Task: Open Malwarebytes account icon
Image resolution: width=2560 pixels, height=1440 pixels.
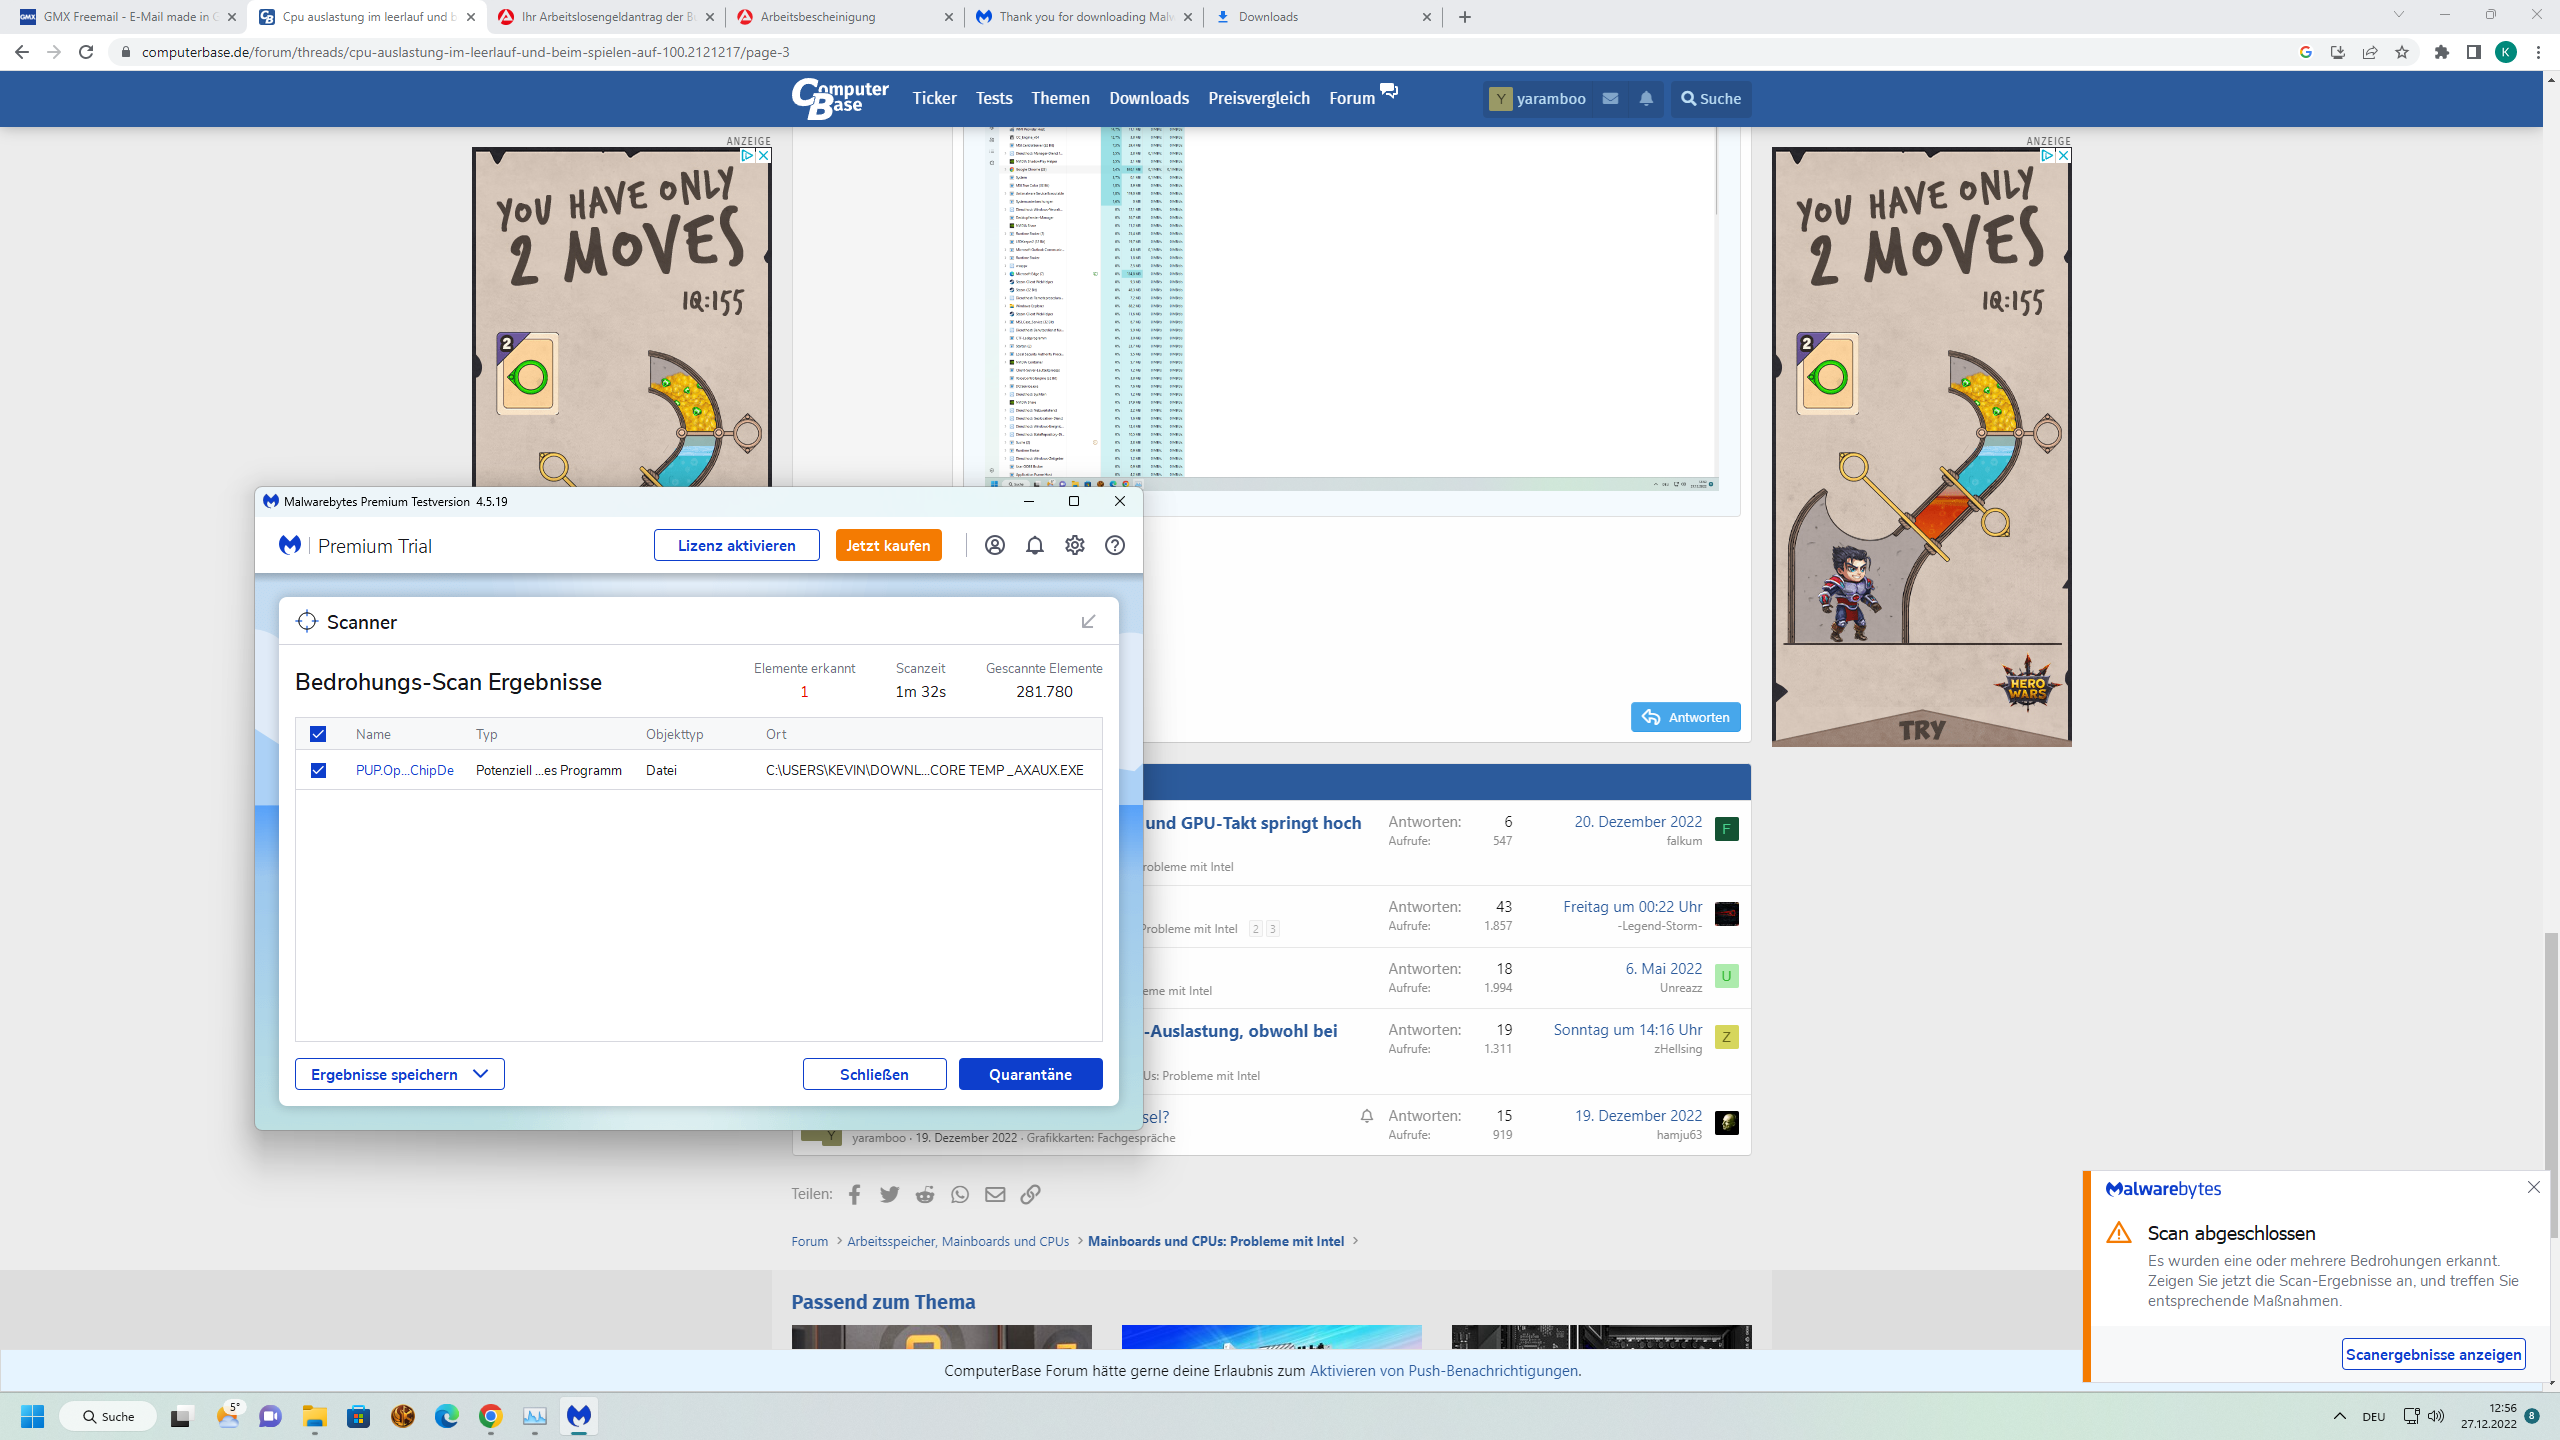Action: [994, 545]
